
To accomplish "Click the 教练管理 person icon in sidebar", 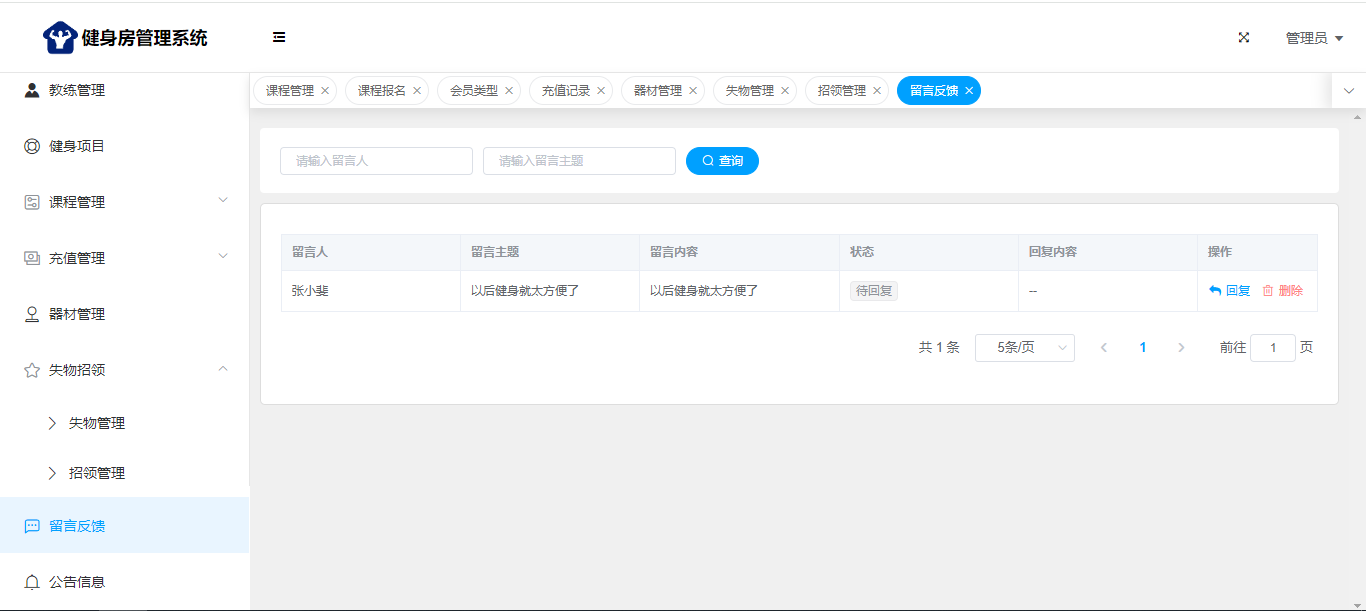I will (32, 90).
